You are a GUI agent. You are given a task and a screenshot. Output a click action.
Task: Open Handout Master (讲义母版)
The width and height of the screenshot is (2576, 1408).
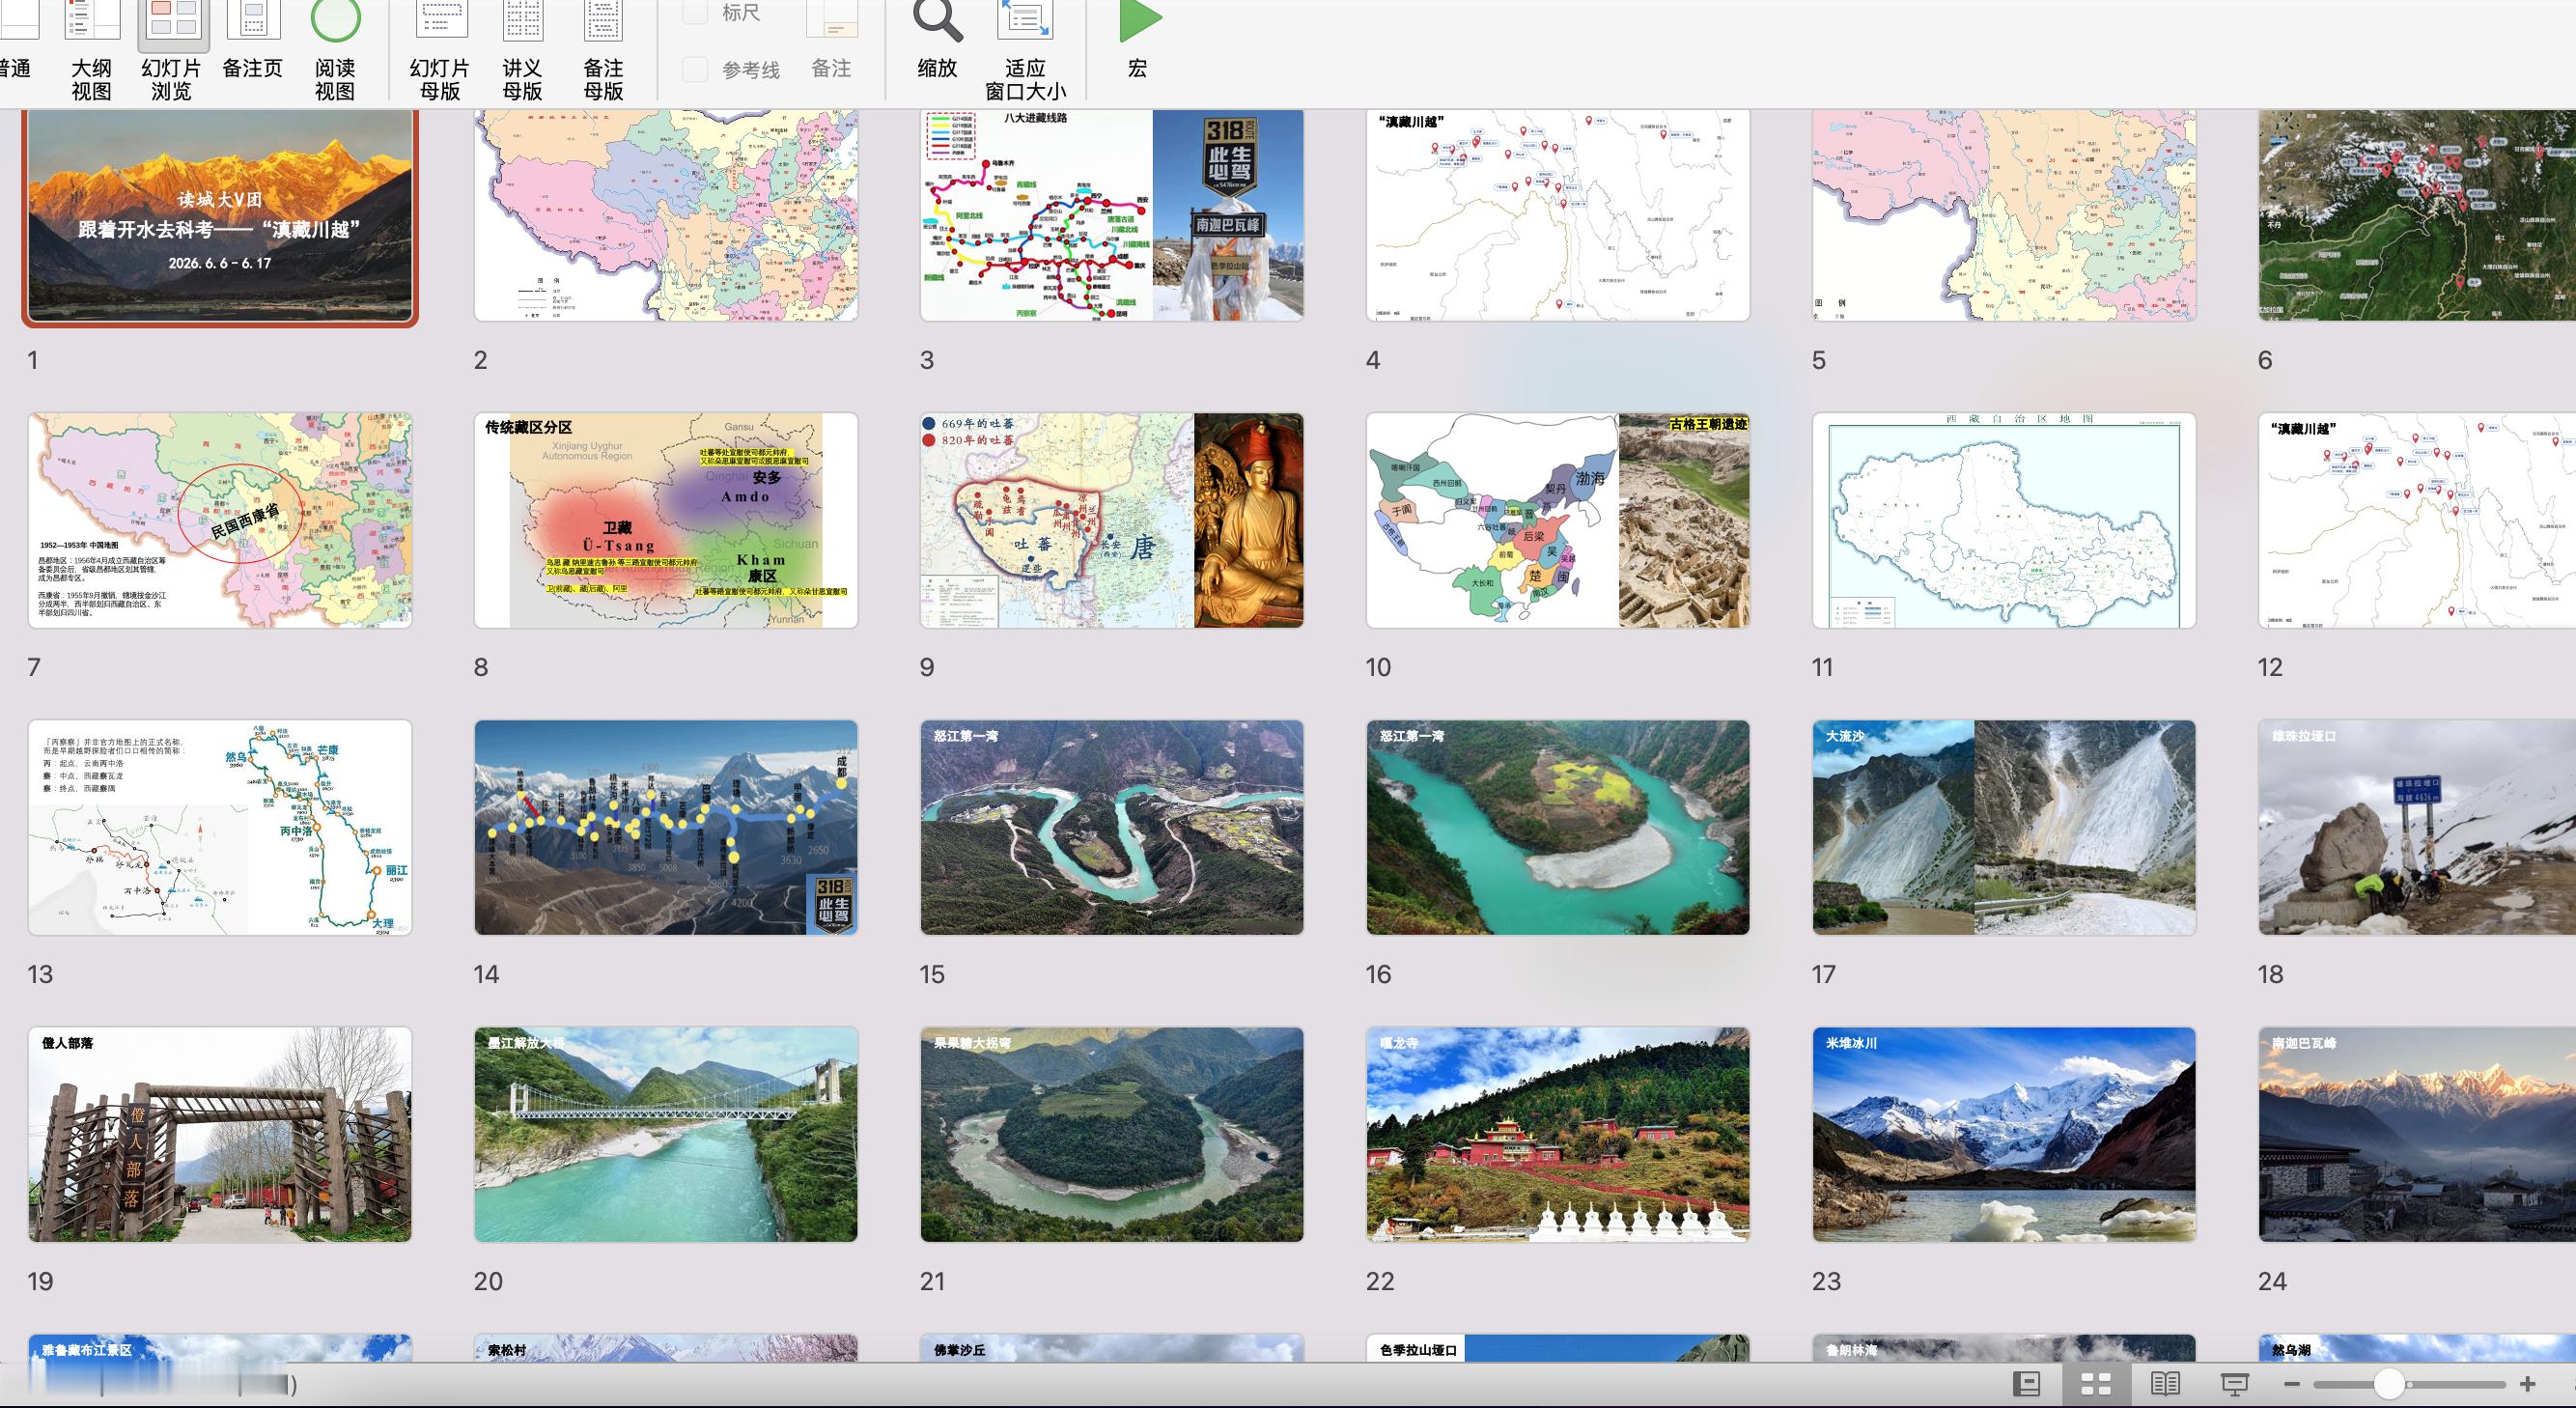[522, 50]
